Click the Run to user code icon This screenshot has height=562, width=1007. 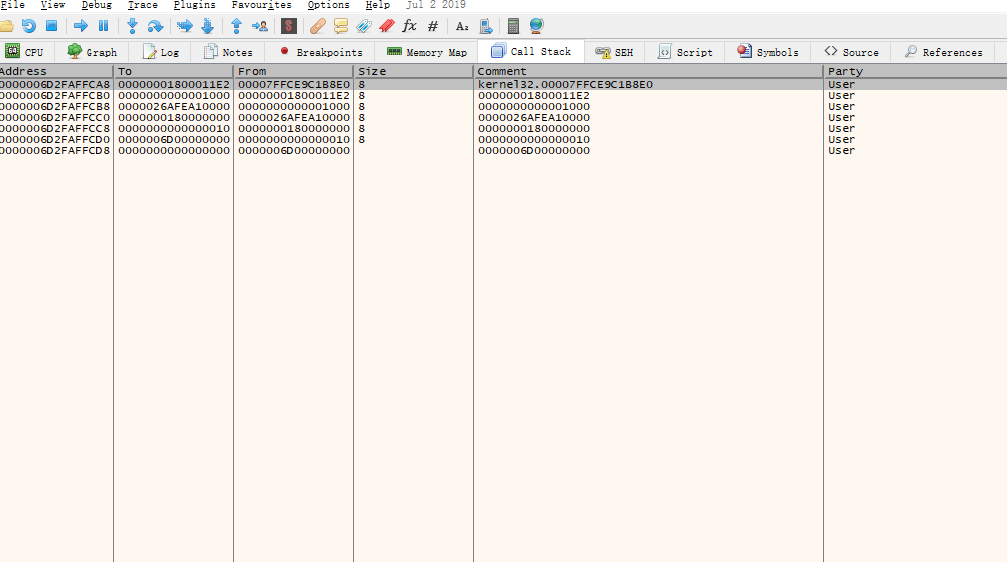(260, 26)
